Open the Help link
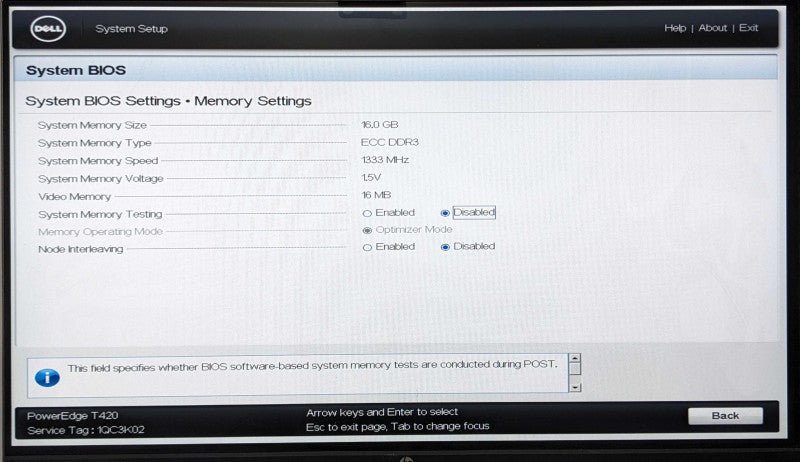800x462 pixels. point(675,28)
